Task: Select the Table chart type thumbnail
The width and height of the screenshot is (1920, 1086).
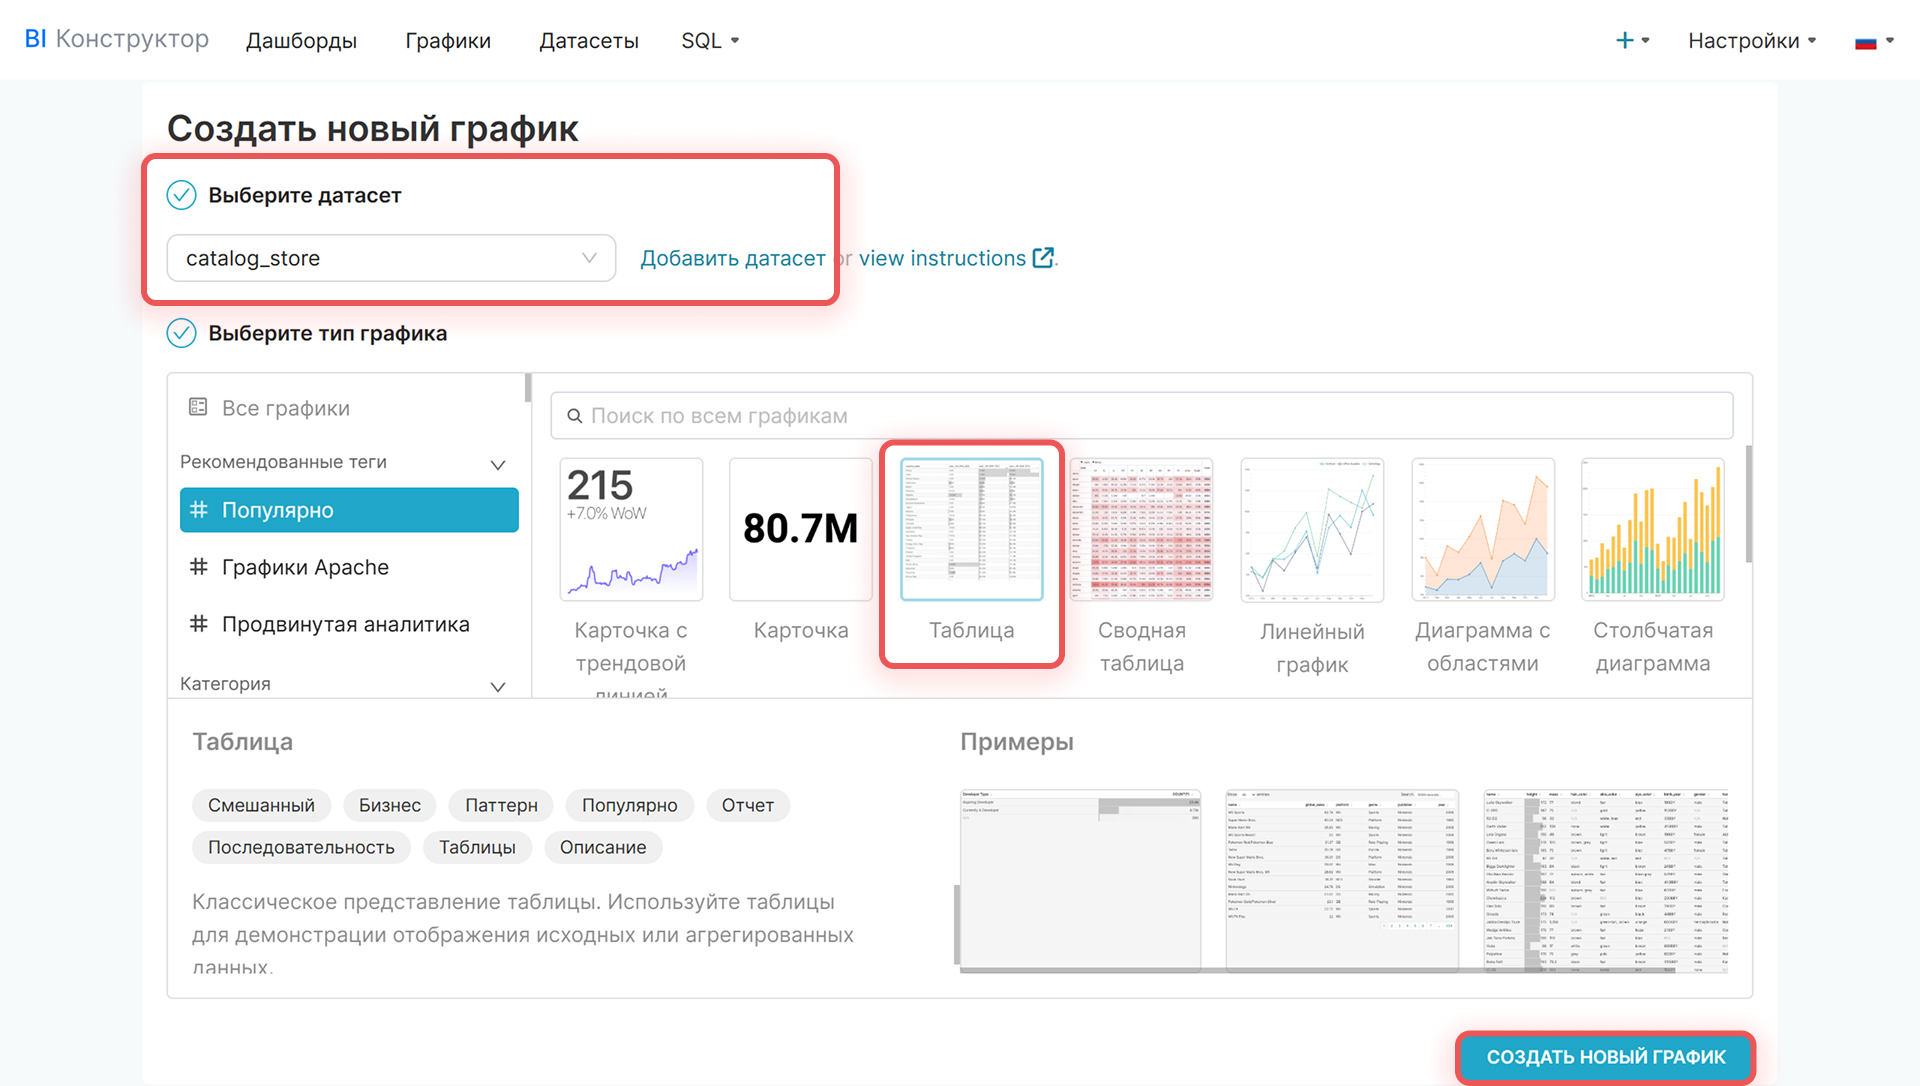Action: coord(971,530)
